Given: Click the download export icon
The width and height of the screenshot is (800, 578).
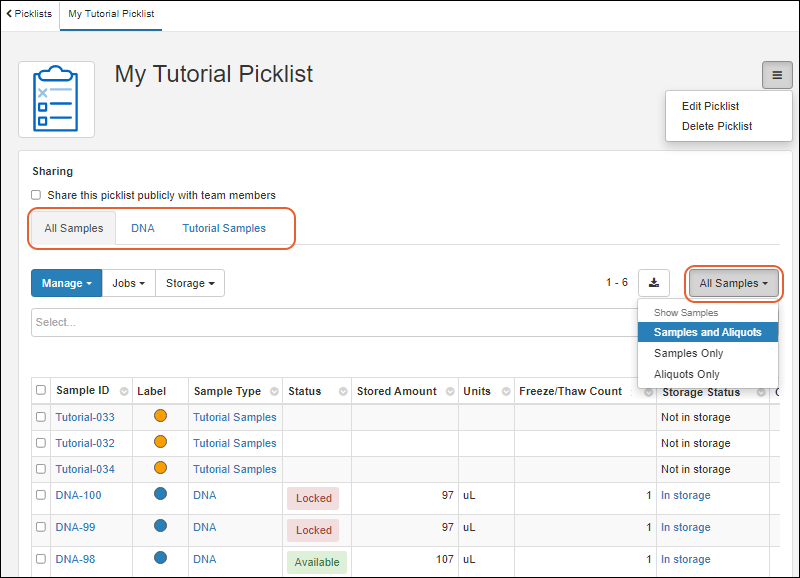Looking at the screenshot, I should pyautogui.click(x=654, y=283).
